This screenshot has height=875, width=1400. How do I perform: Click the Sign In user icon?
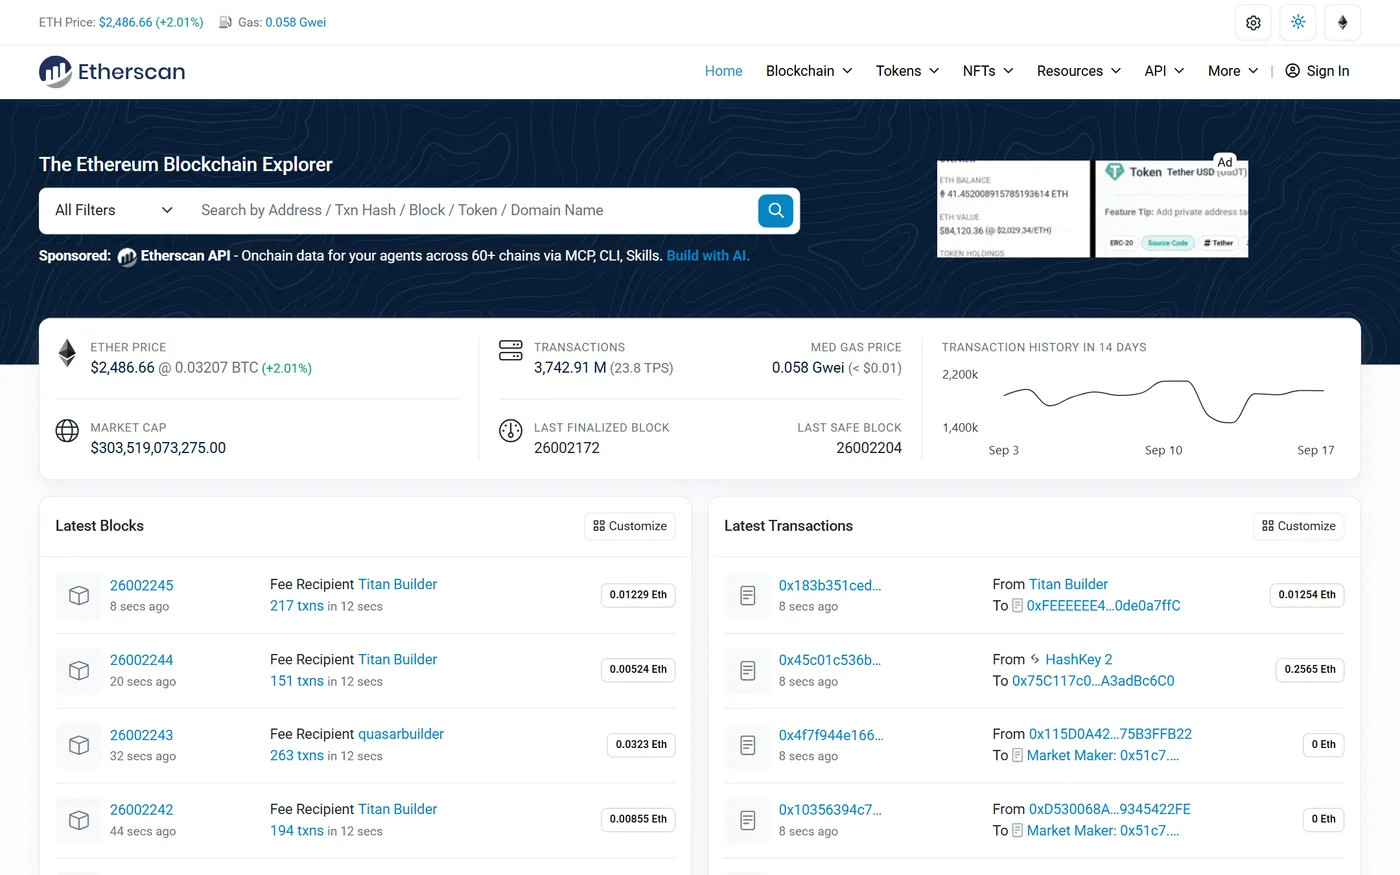[x=1292, y=71]
